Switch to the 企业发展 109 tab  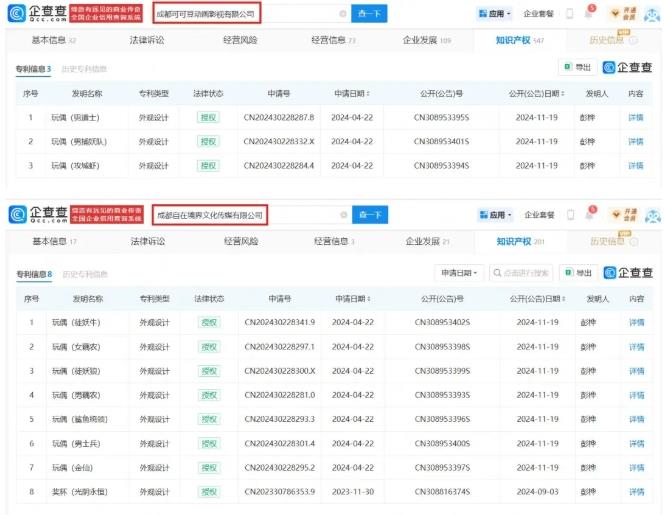427,40
